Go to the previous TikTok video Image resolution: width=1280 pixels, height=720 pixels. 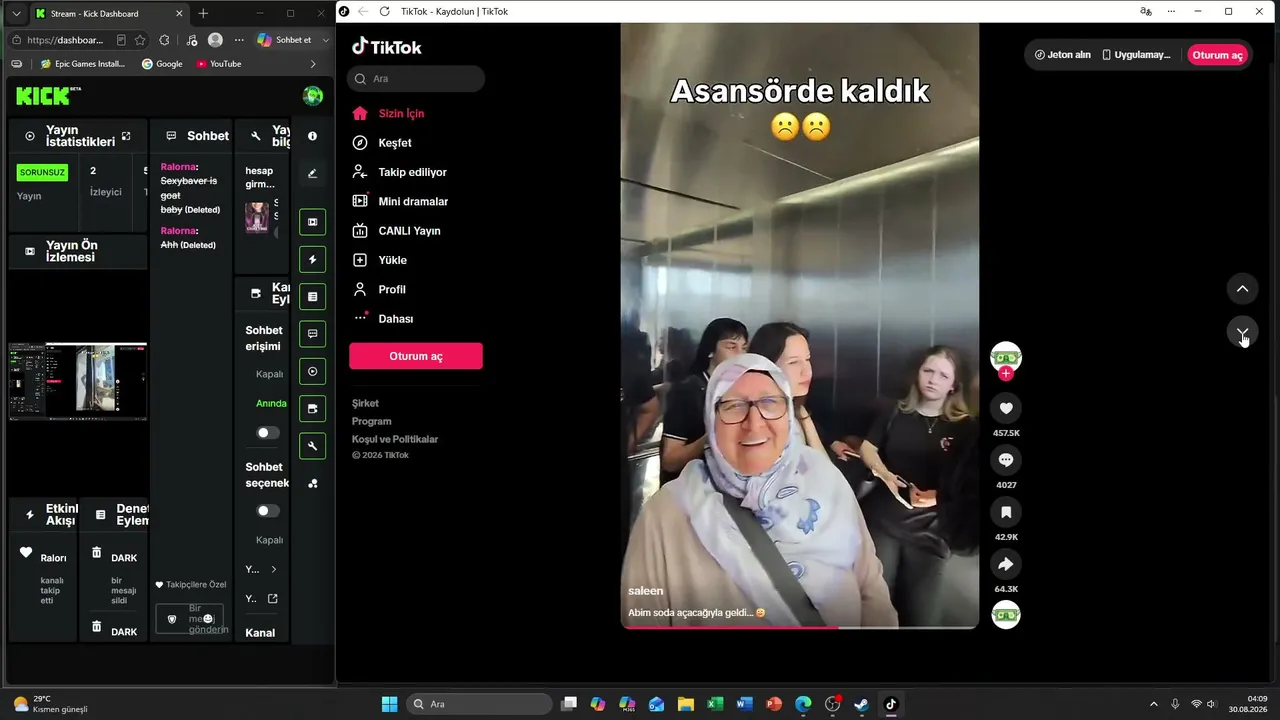1242,289
